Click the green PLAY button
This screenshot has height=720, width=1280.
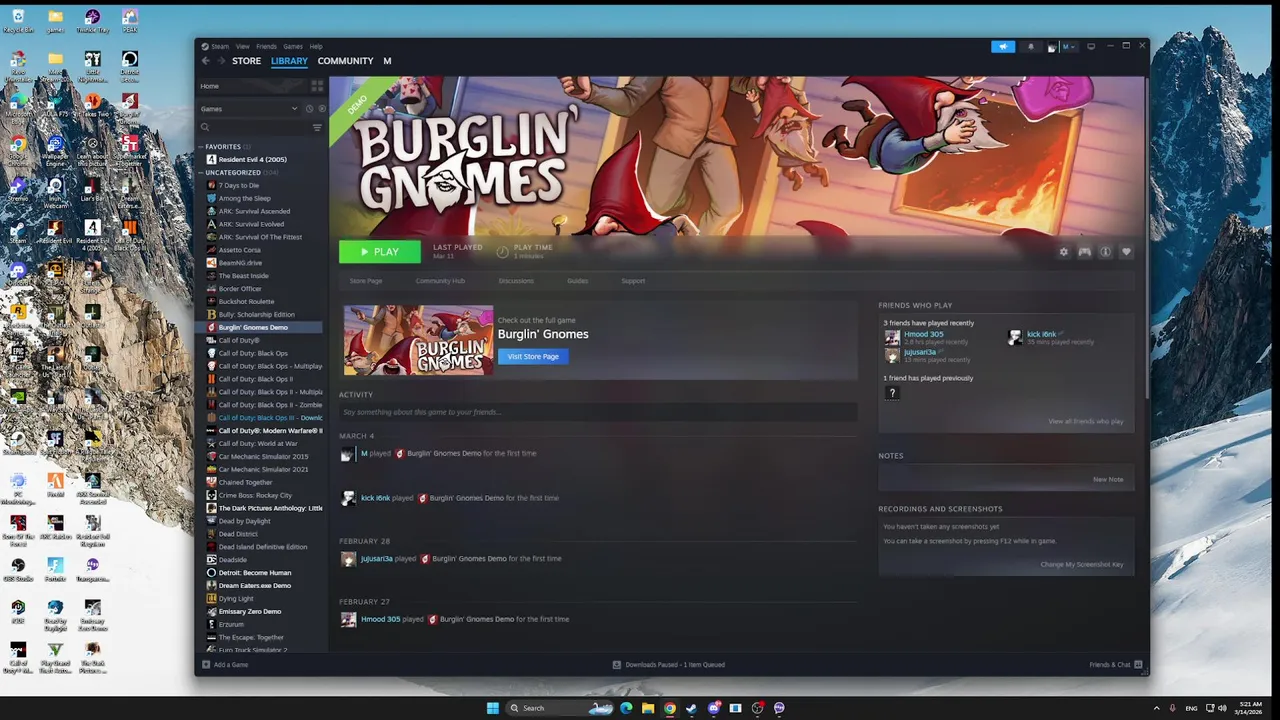tap(380, 252)
